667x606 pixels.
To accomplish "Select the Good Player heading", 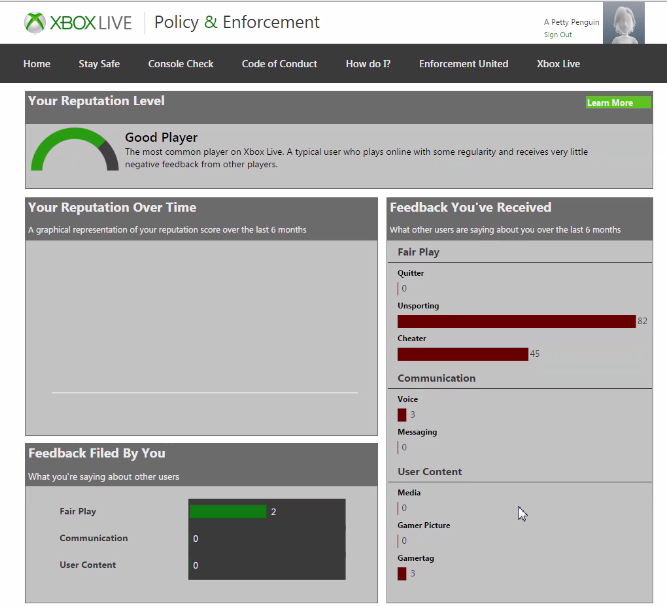I will (161, 137).
